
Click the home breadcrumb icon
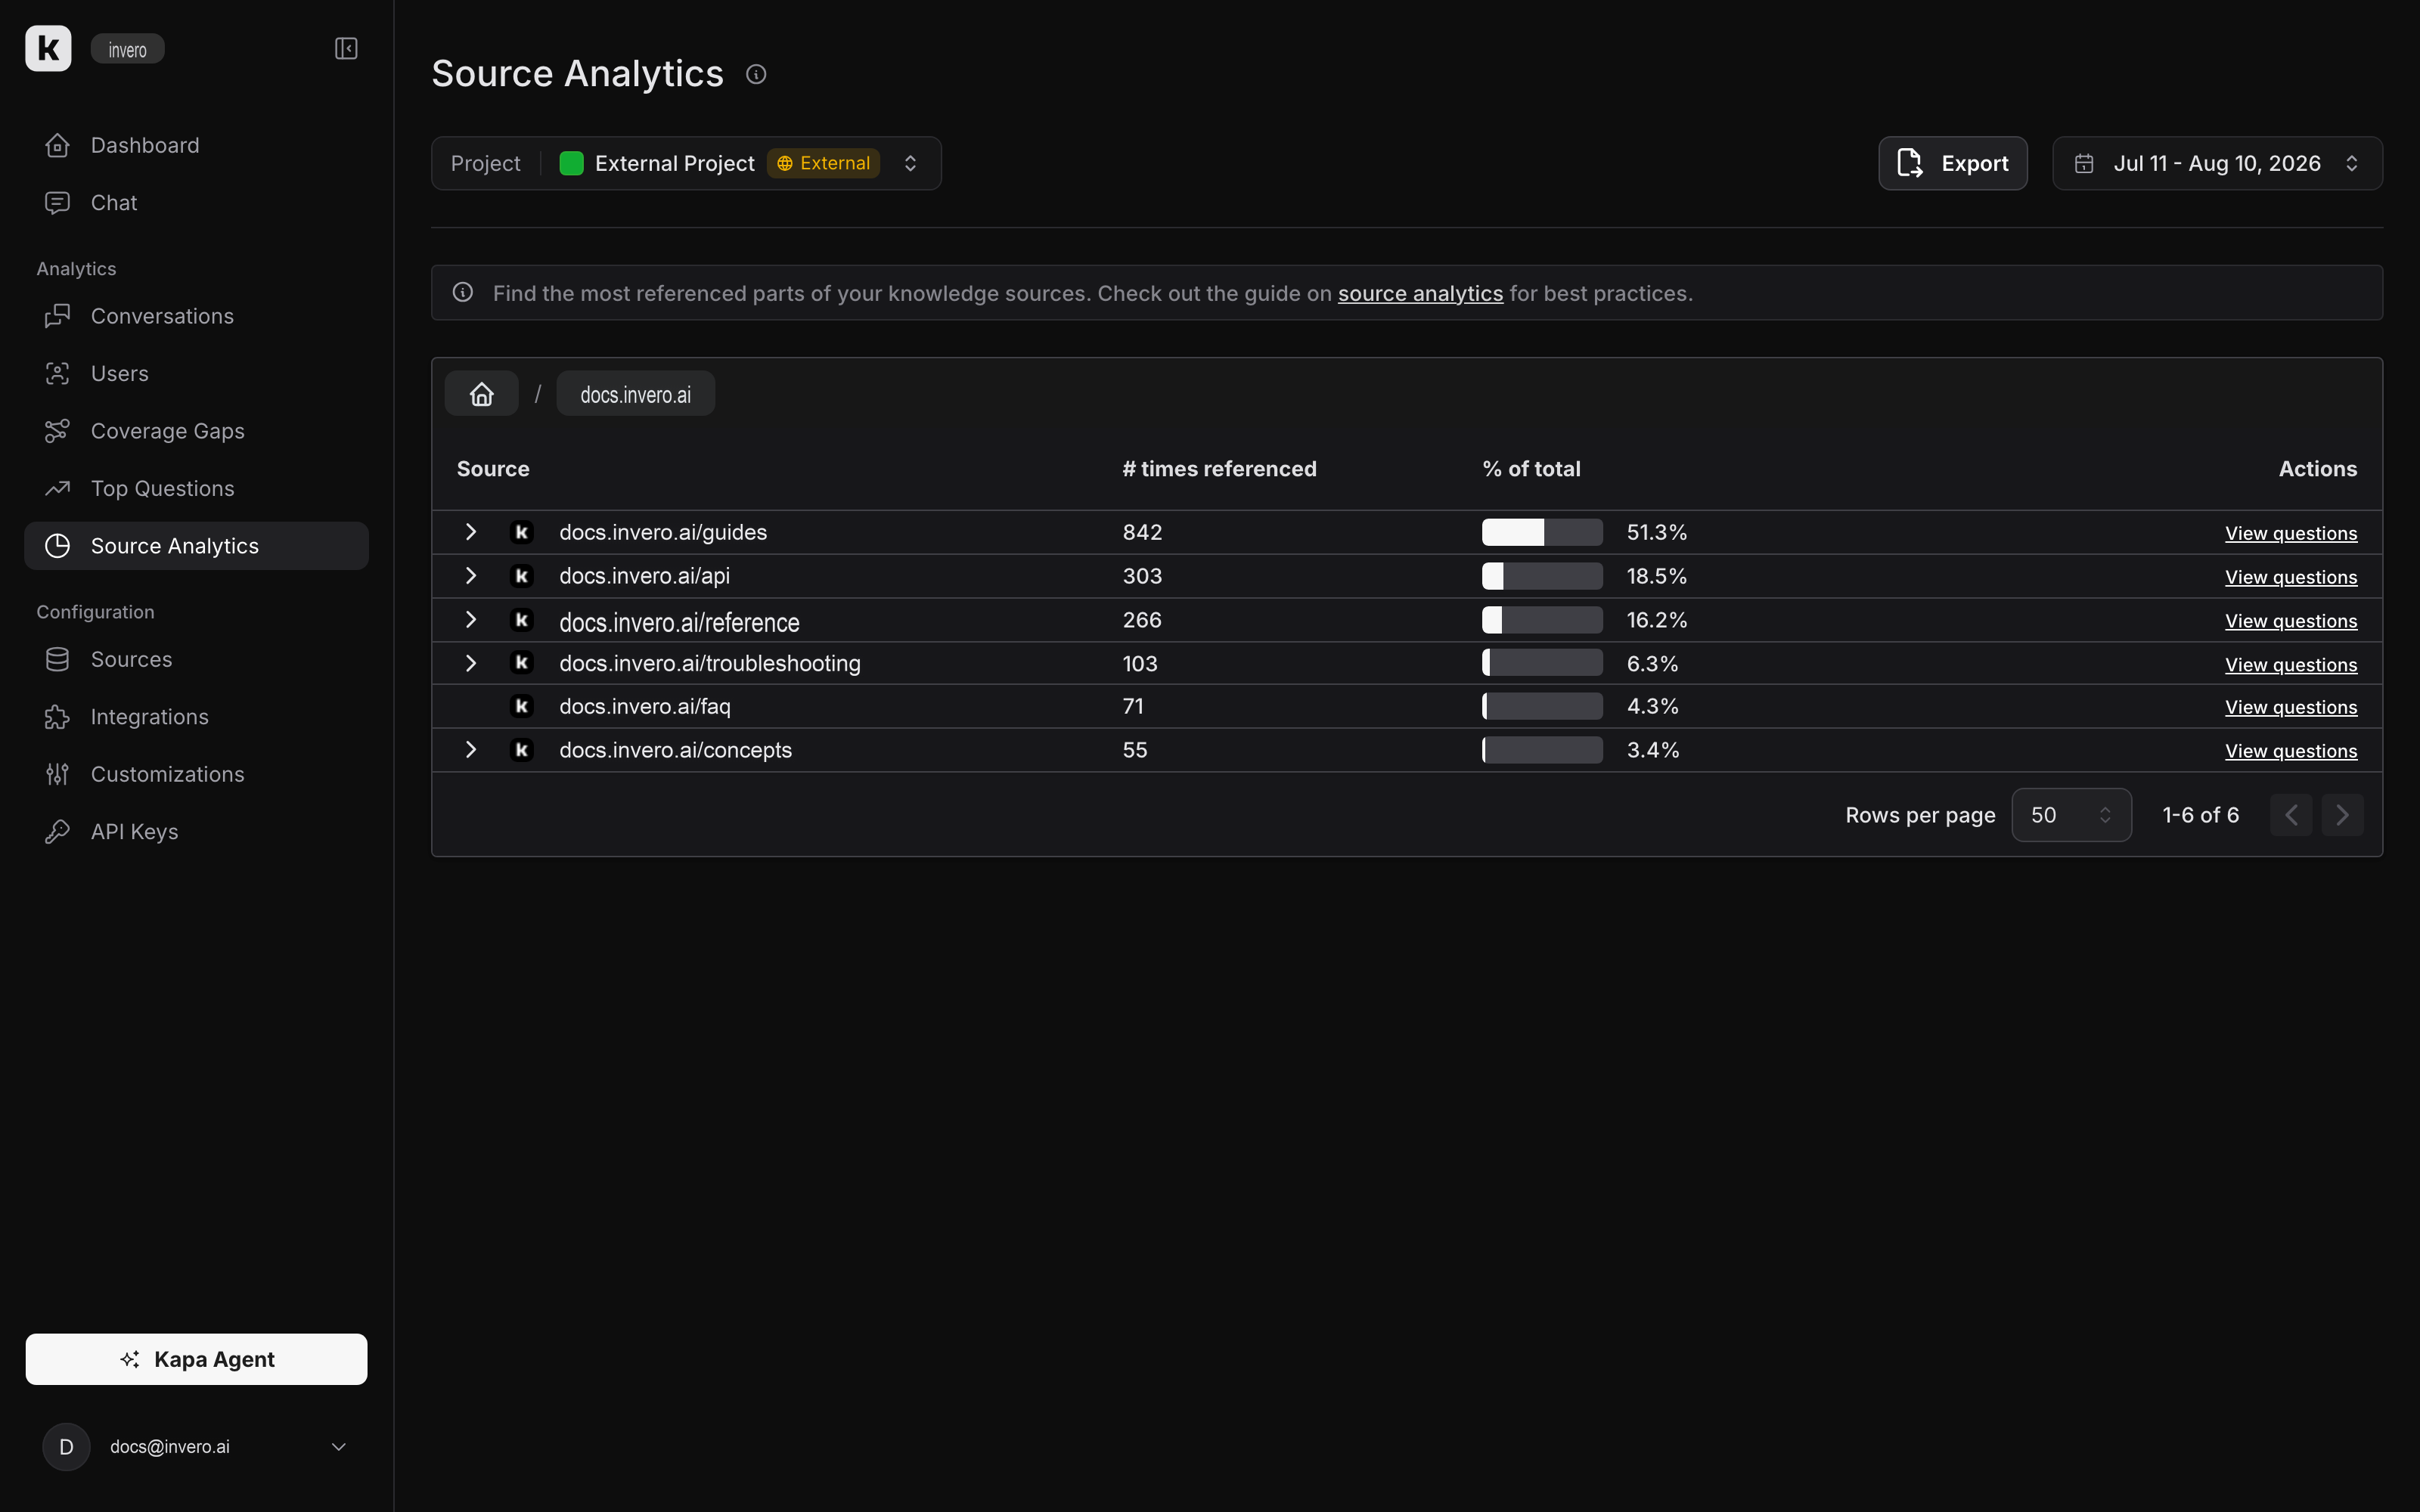[x=482, y=394]
